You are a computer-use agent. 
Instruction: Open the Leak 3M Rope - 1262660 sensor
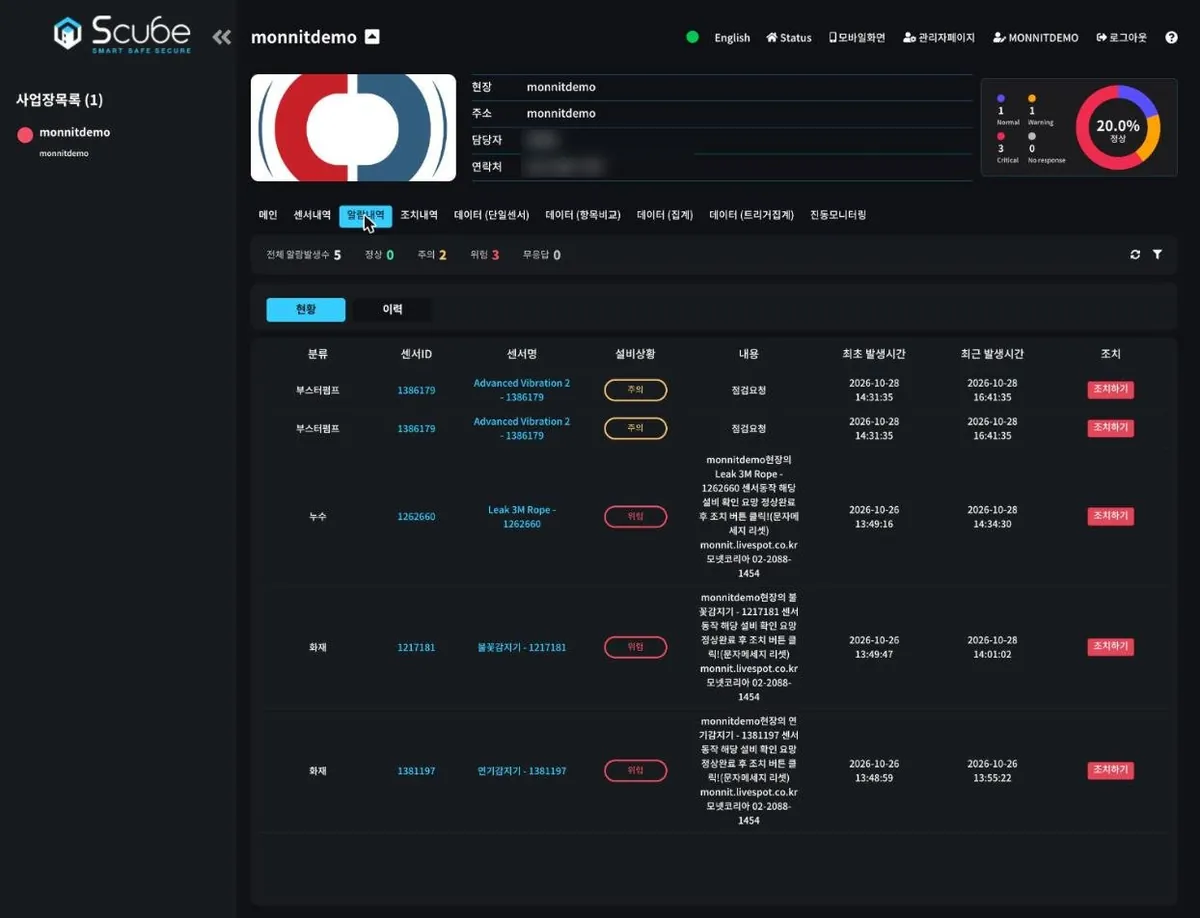[522, 517]
